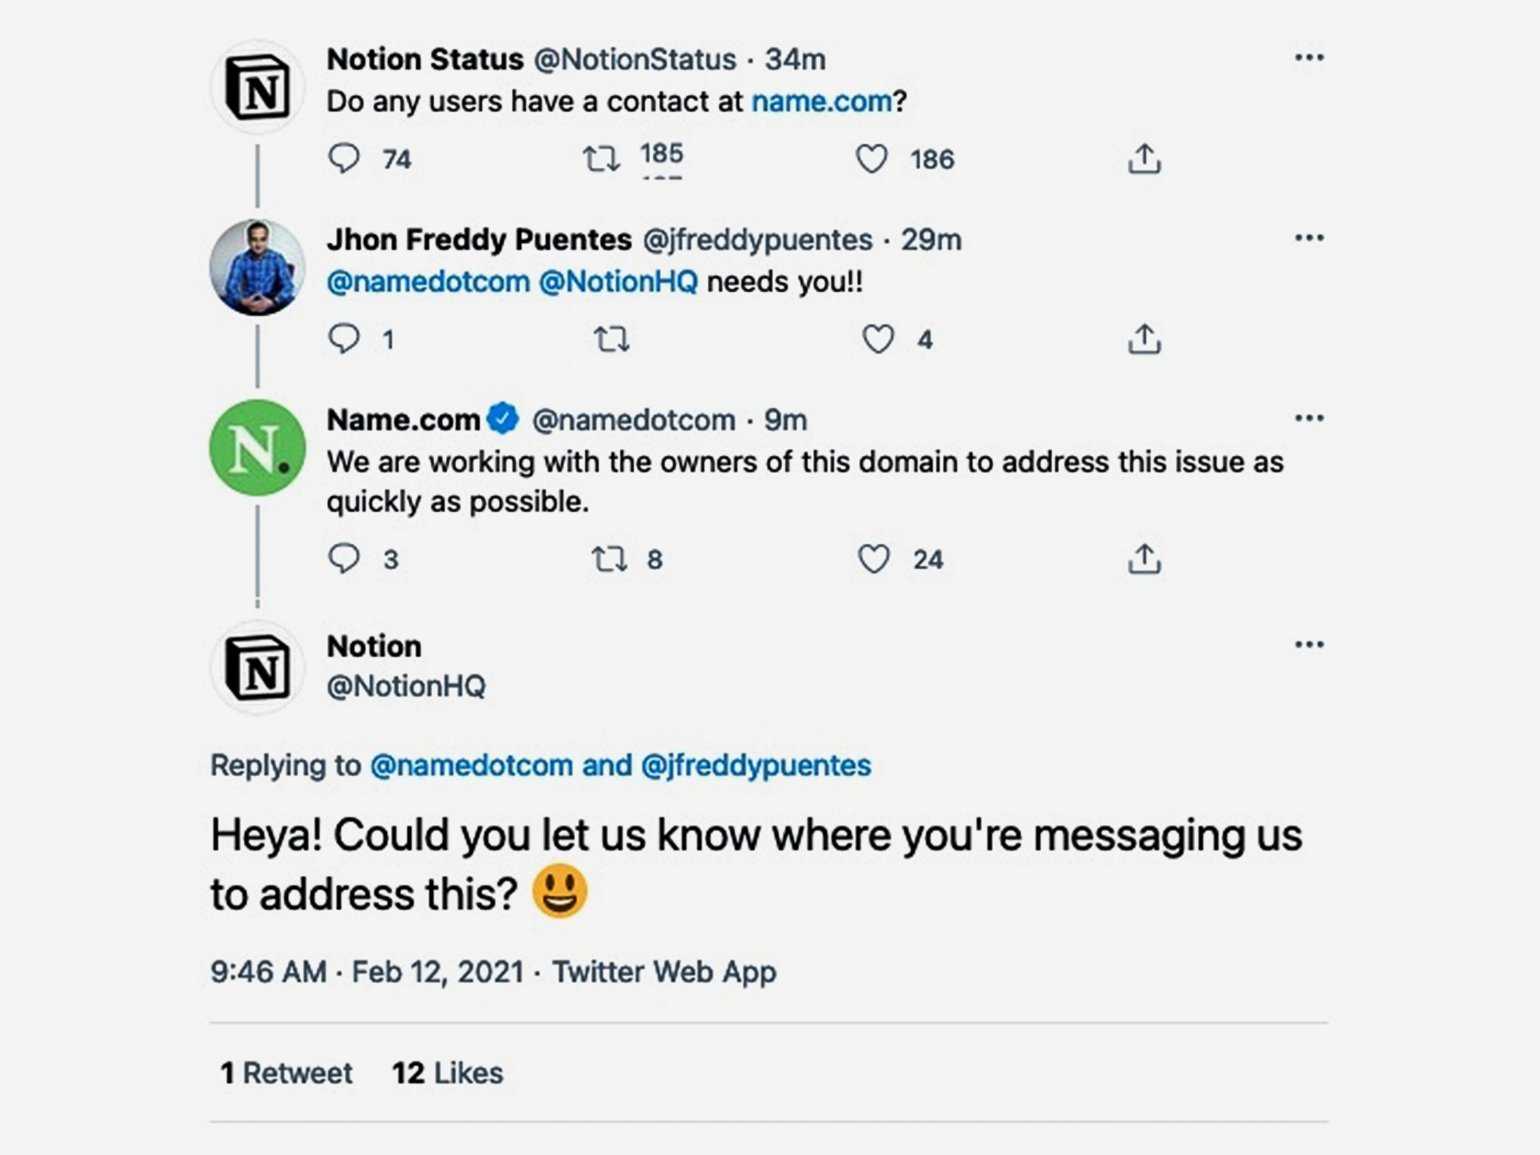Reply to Jhon Freddy Puentes' tweet
Viewport: 1540px width, 1155px height.
[344, 339]
